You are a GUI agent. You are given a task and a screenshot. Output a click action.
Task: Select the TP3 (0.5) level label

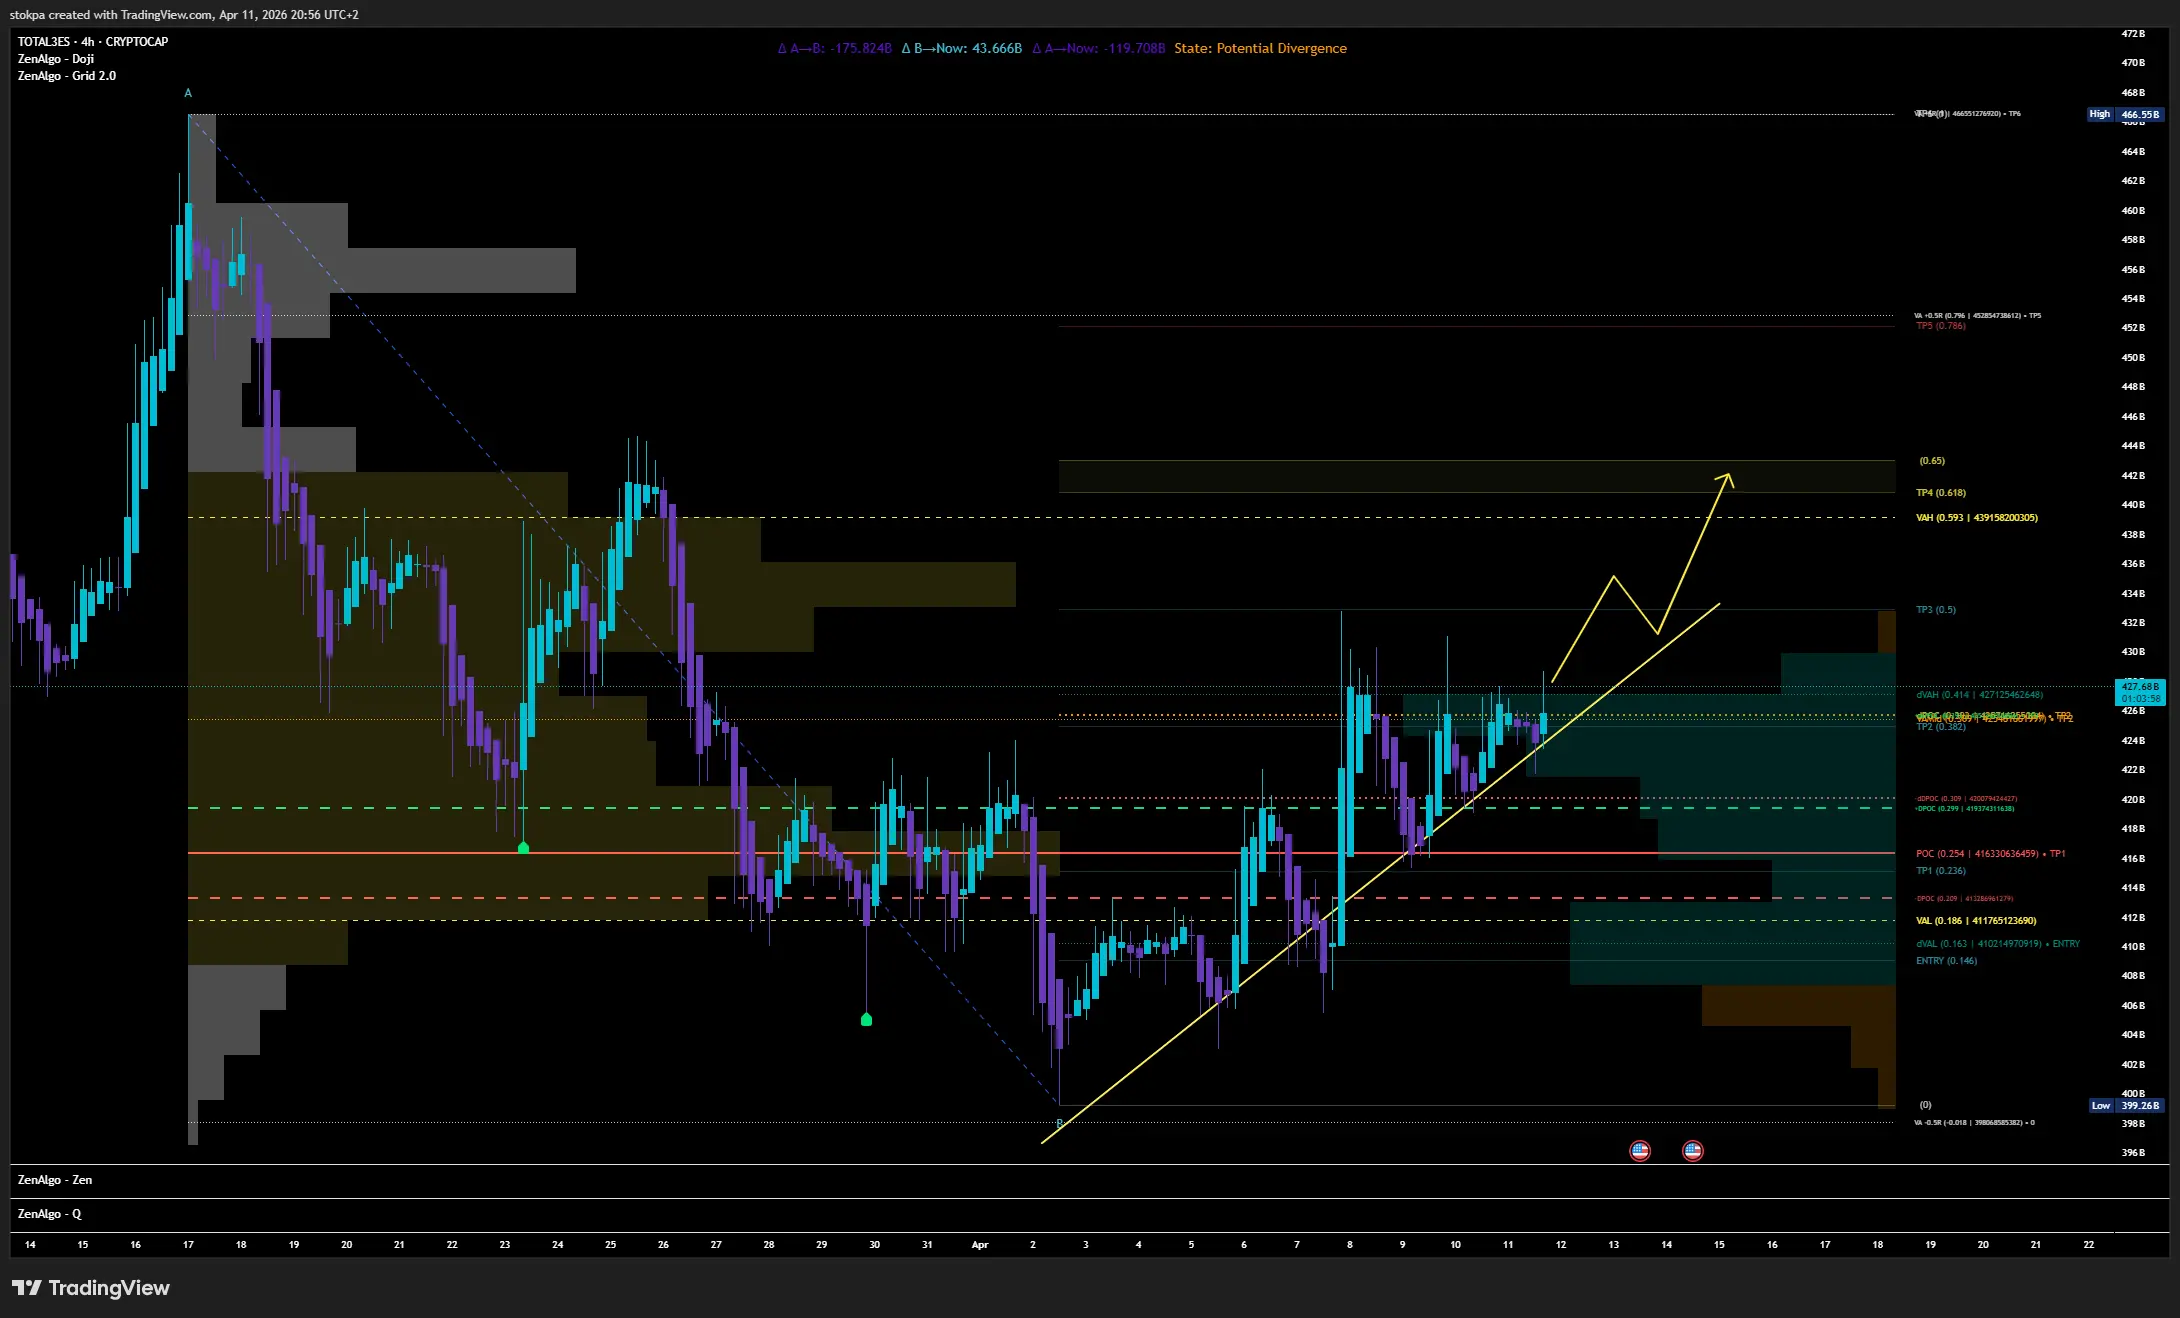click(x=1936, y=610)
